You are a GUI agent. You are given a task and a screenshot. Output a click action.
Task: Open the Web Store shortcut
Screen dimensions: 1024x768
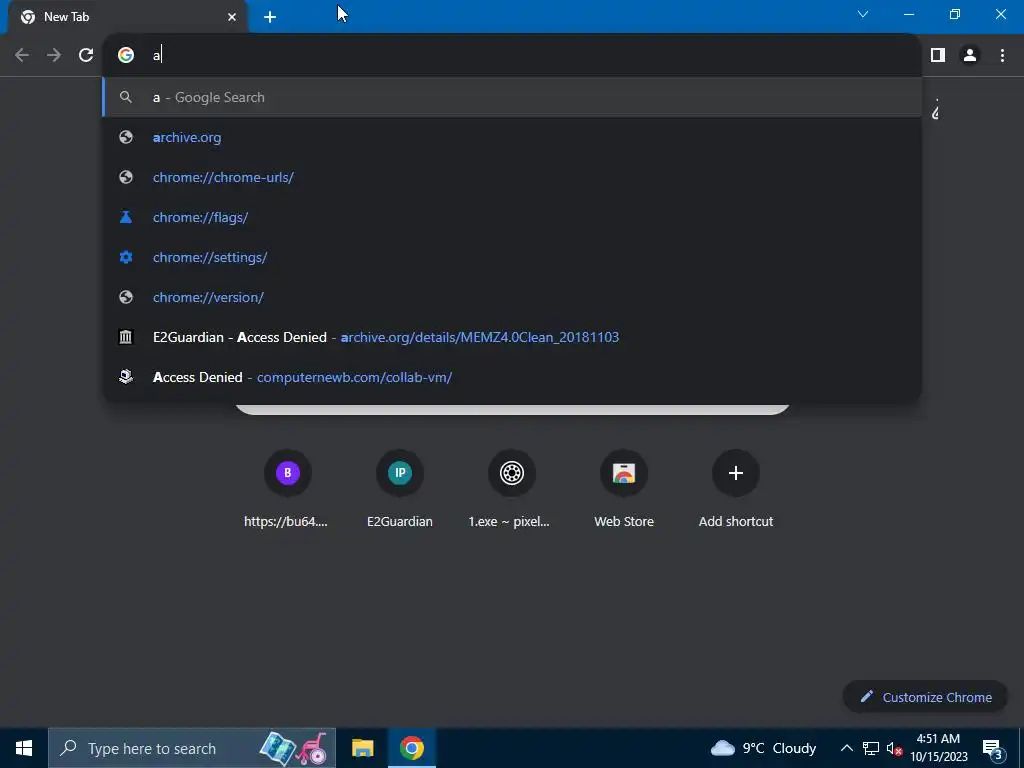[x=624, y=488]
